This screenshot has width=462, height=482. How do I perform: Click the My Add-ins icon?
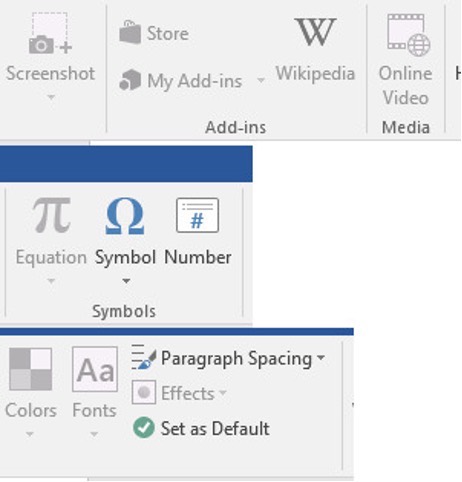(130, 80)
